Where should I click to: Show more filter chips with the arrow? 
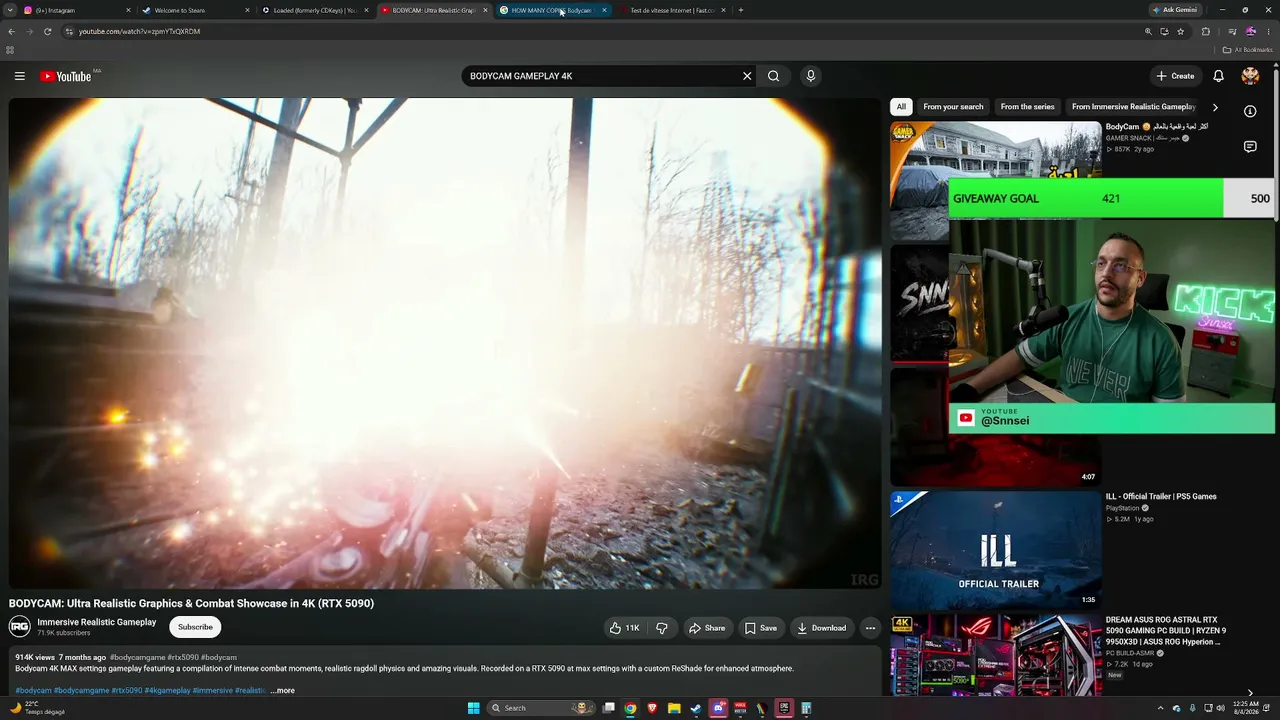coord(1215,107)
